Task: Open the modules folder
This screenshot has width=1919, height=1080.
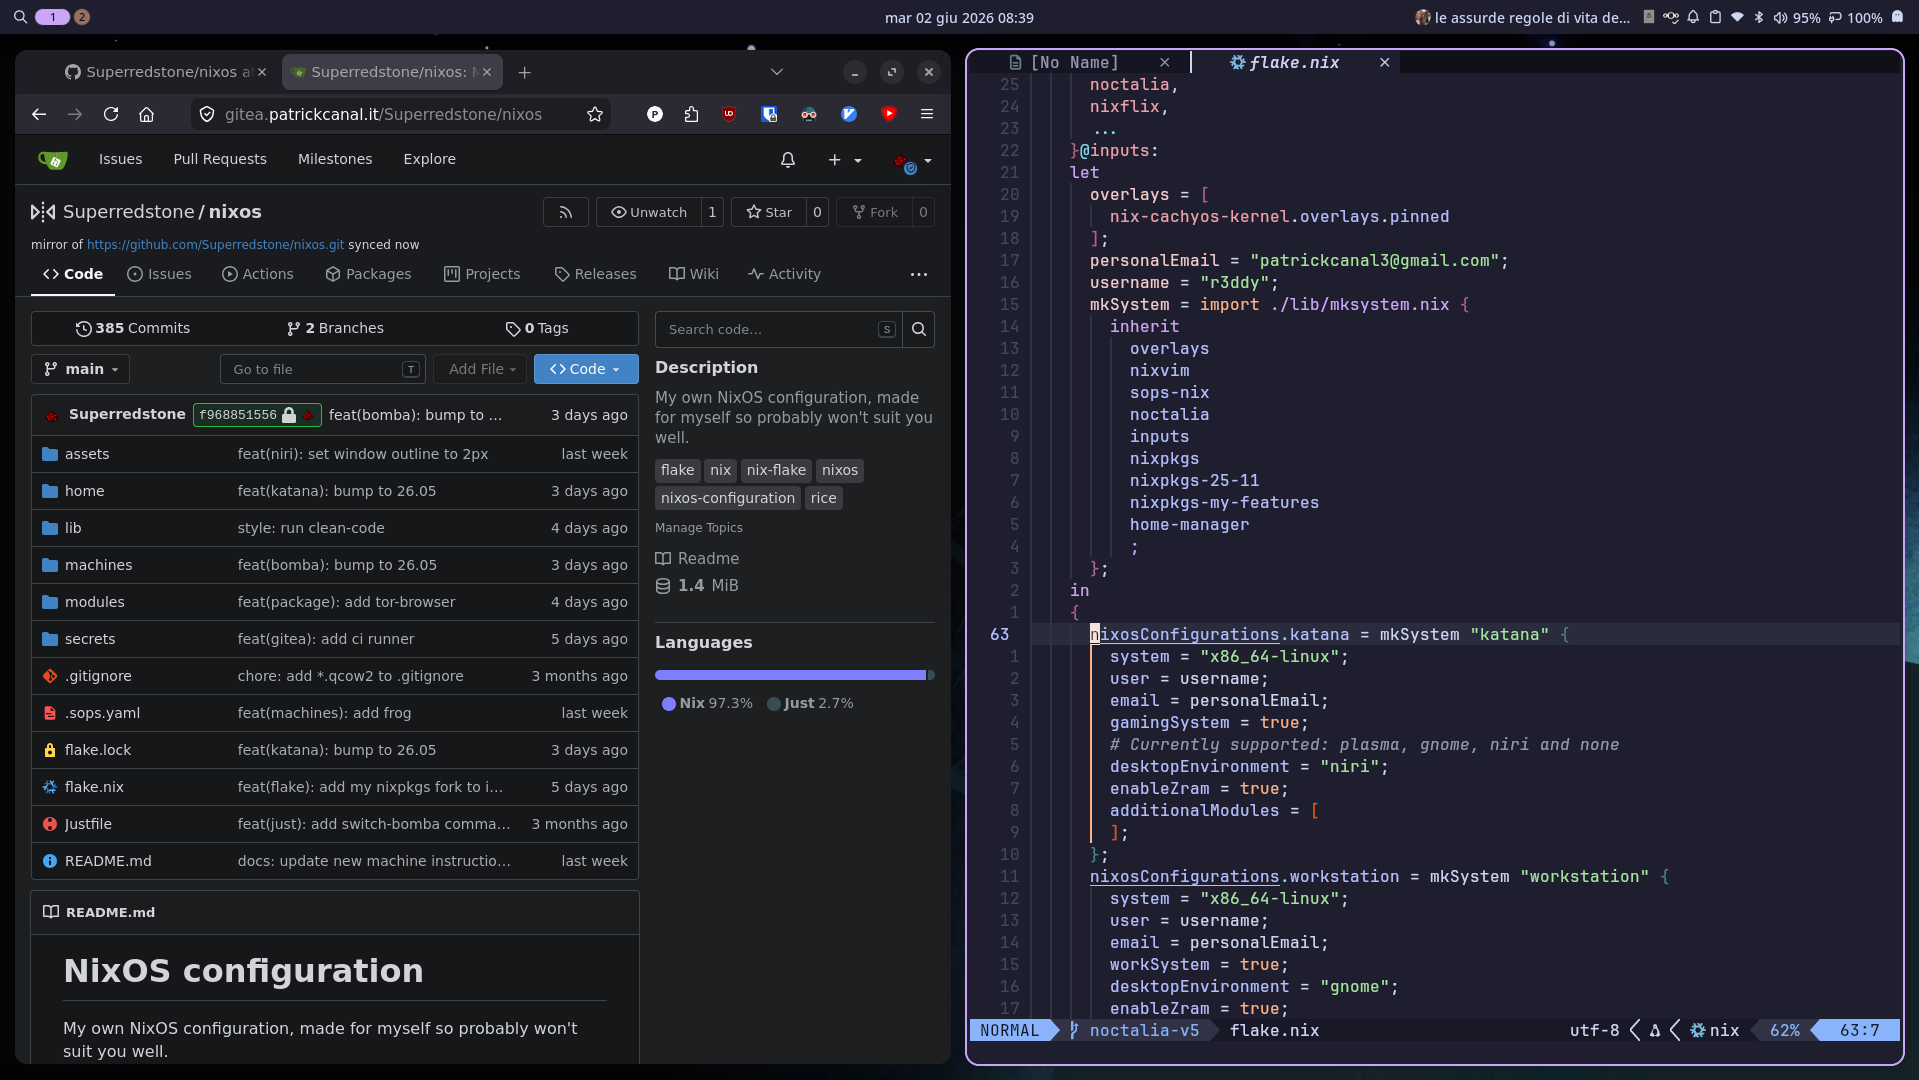Action: pos(95,602)
